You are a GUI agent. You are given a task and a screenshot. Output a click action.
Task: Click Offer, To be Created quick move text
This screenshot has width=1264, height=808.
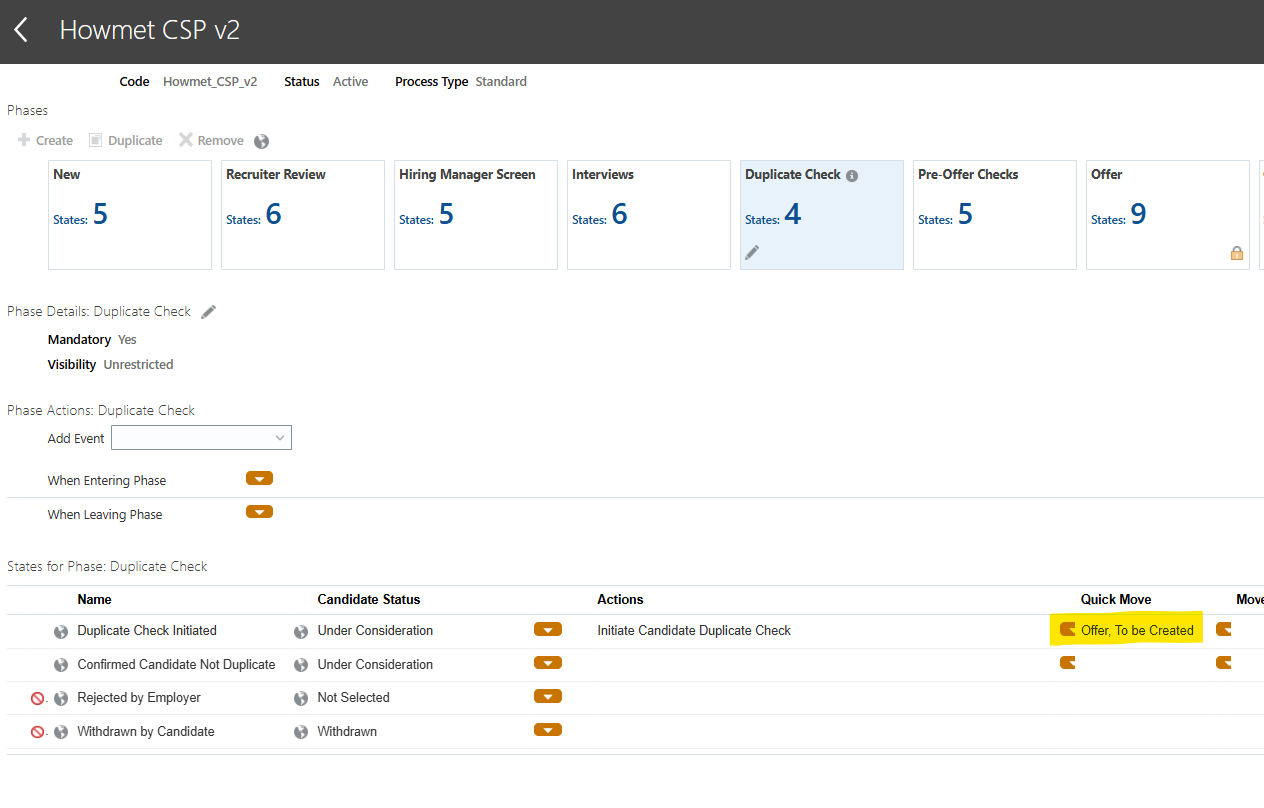pyautogui.click(x=1137, y=631)
